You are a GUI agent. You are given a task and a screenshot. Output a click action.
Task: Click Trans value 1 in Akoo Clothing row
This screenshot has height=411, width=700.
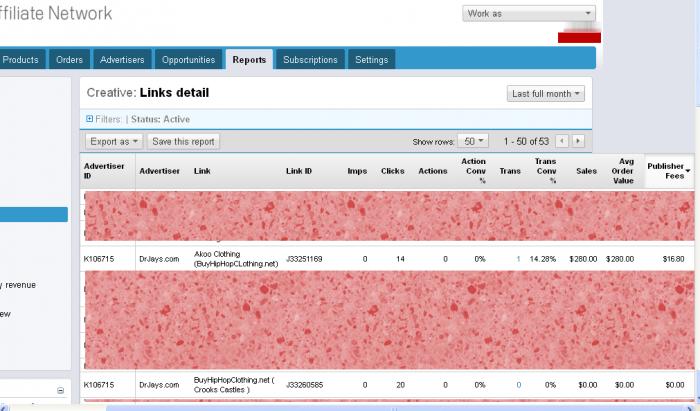coord(518,259)
